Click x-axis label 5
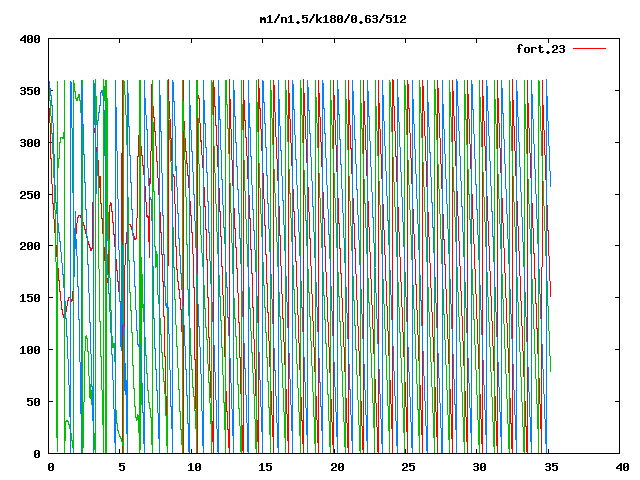This screenshot has height=480, width=640. tap(122, 467)
